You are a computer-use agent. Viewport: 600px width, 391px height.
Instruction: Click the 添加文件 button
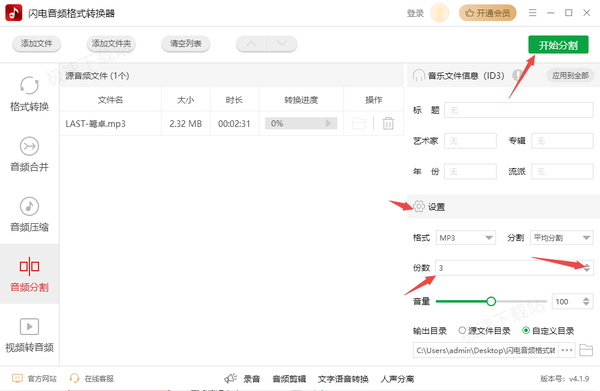[36, 44]
